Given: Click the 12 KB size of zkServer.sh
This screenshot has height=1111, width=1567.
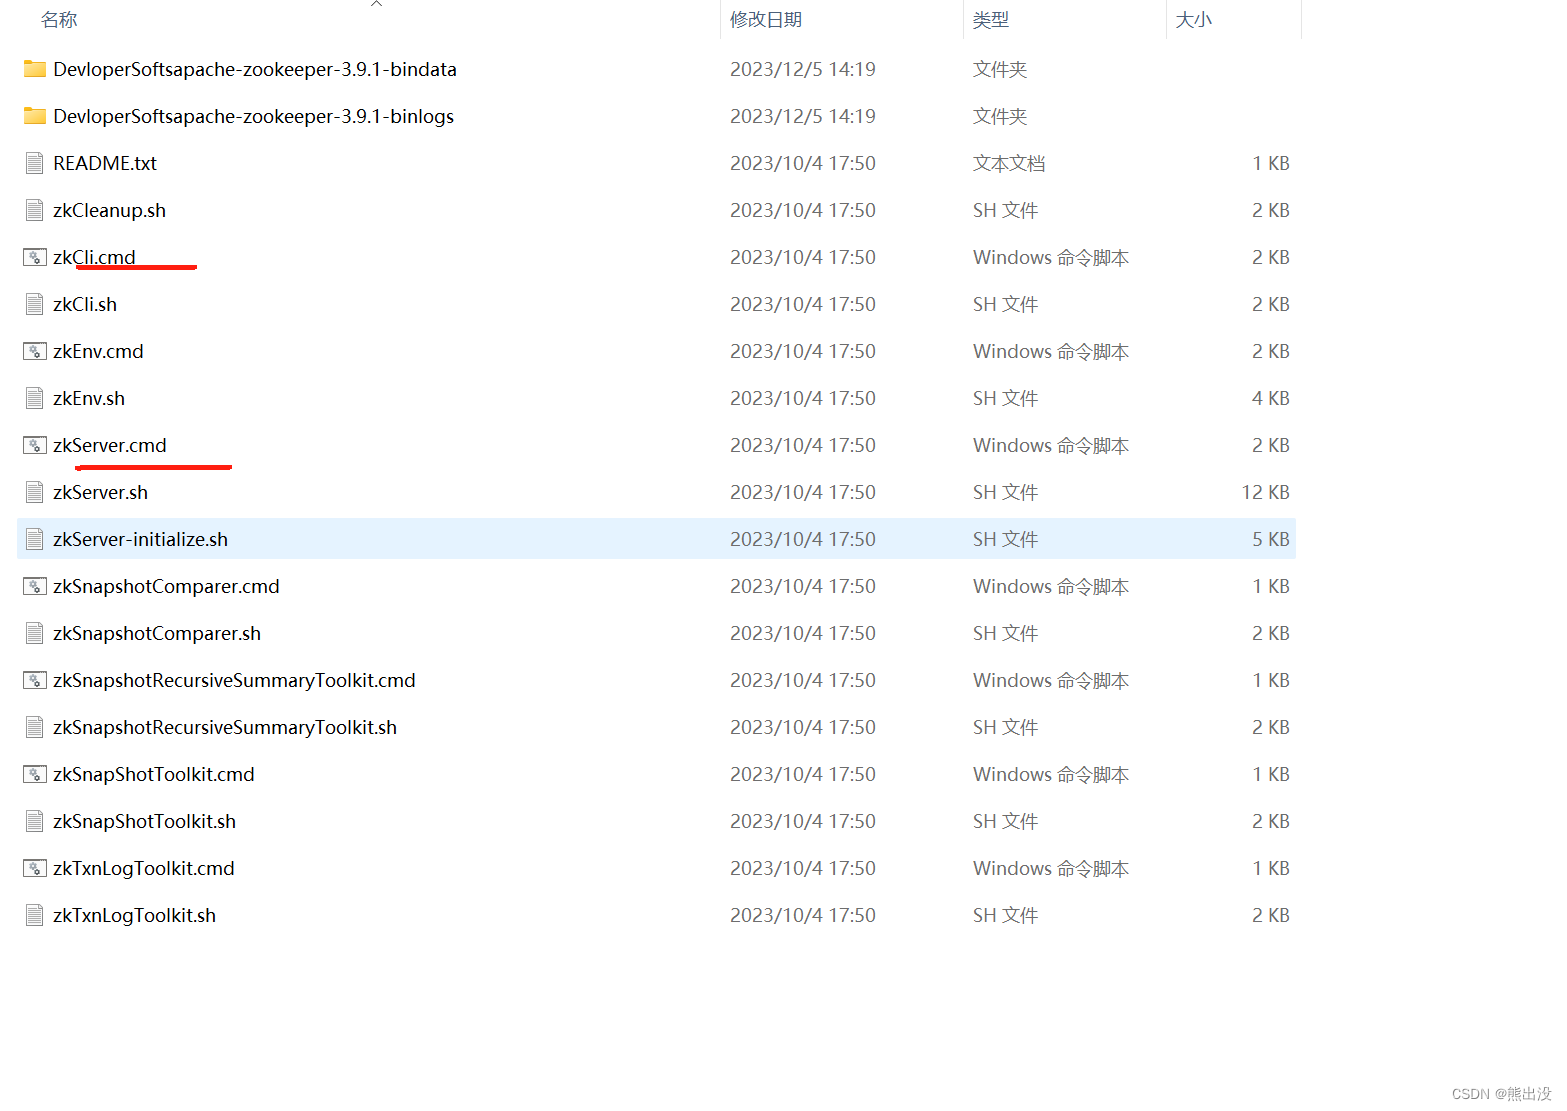Looking at the screenshot, I should coord(1266,492).
